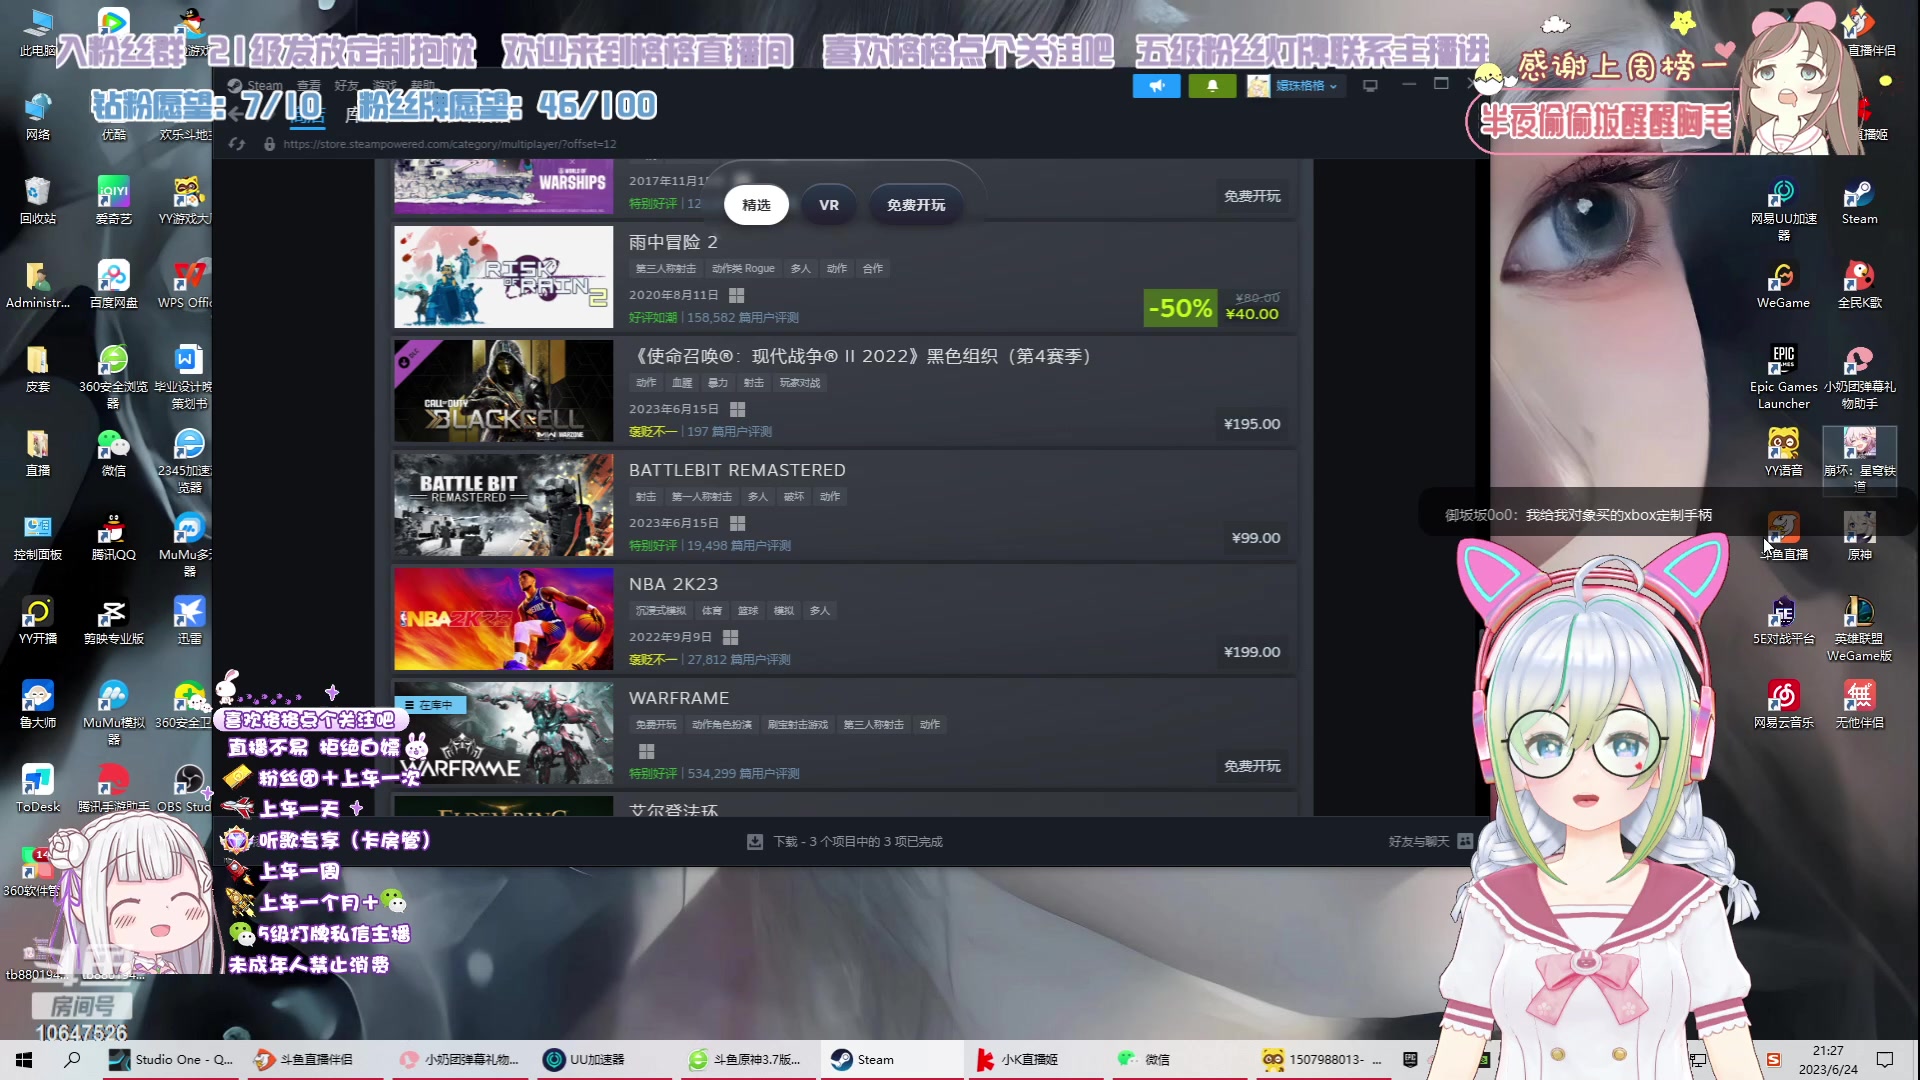
Task: Open the 爱奇艺 desktop icon
Action: [113, 201]
